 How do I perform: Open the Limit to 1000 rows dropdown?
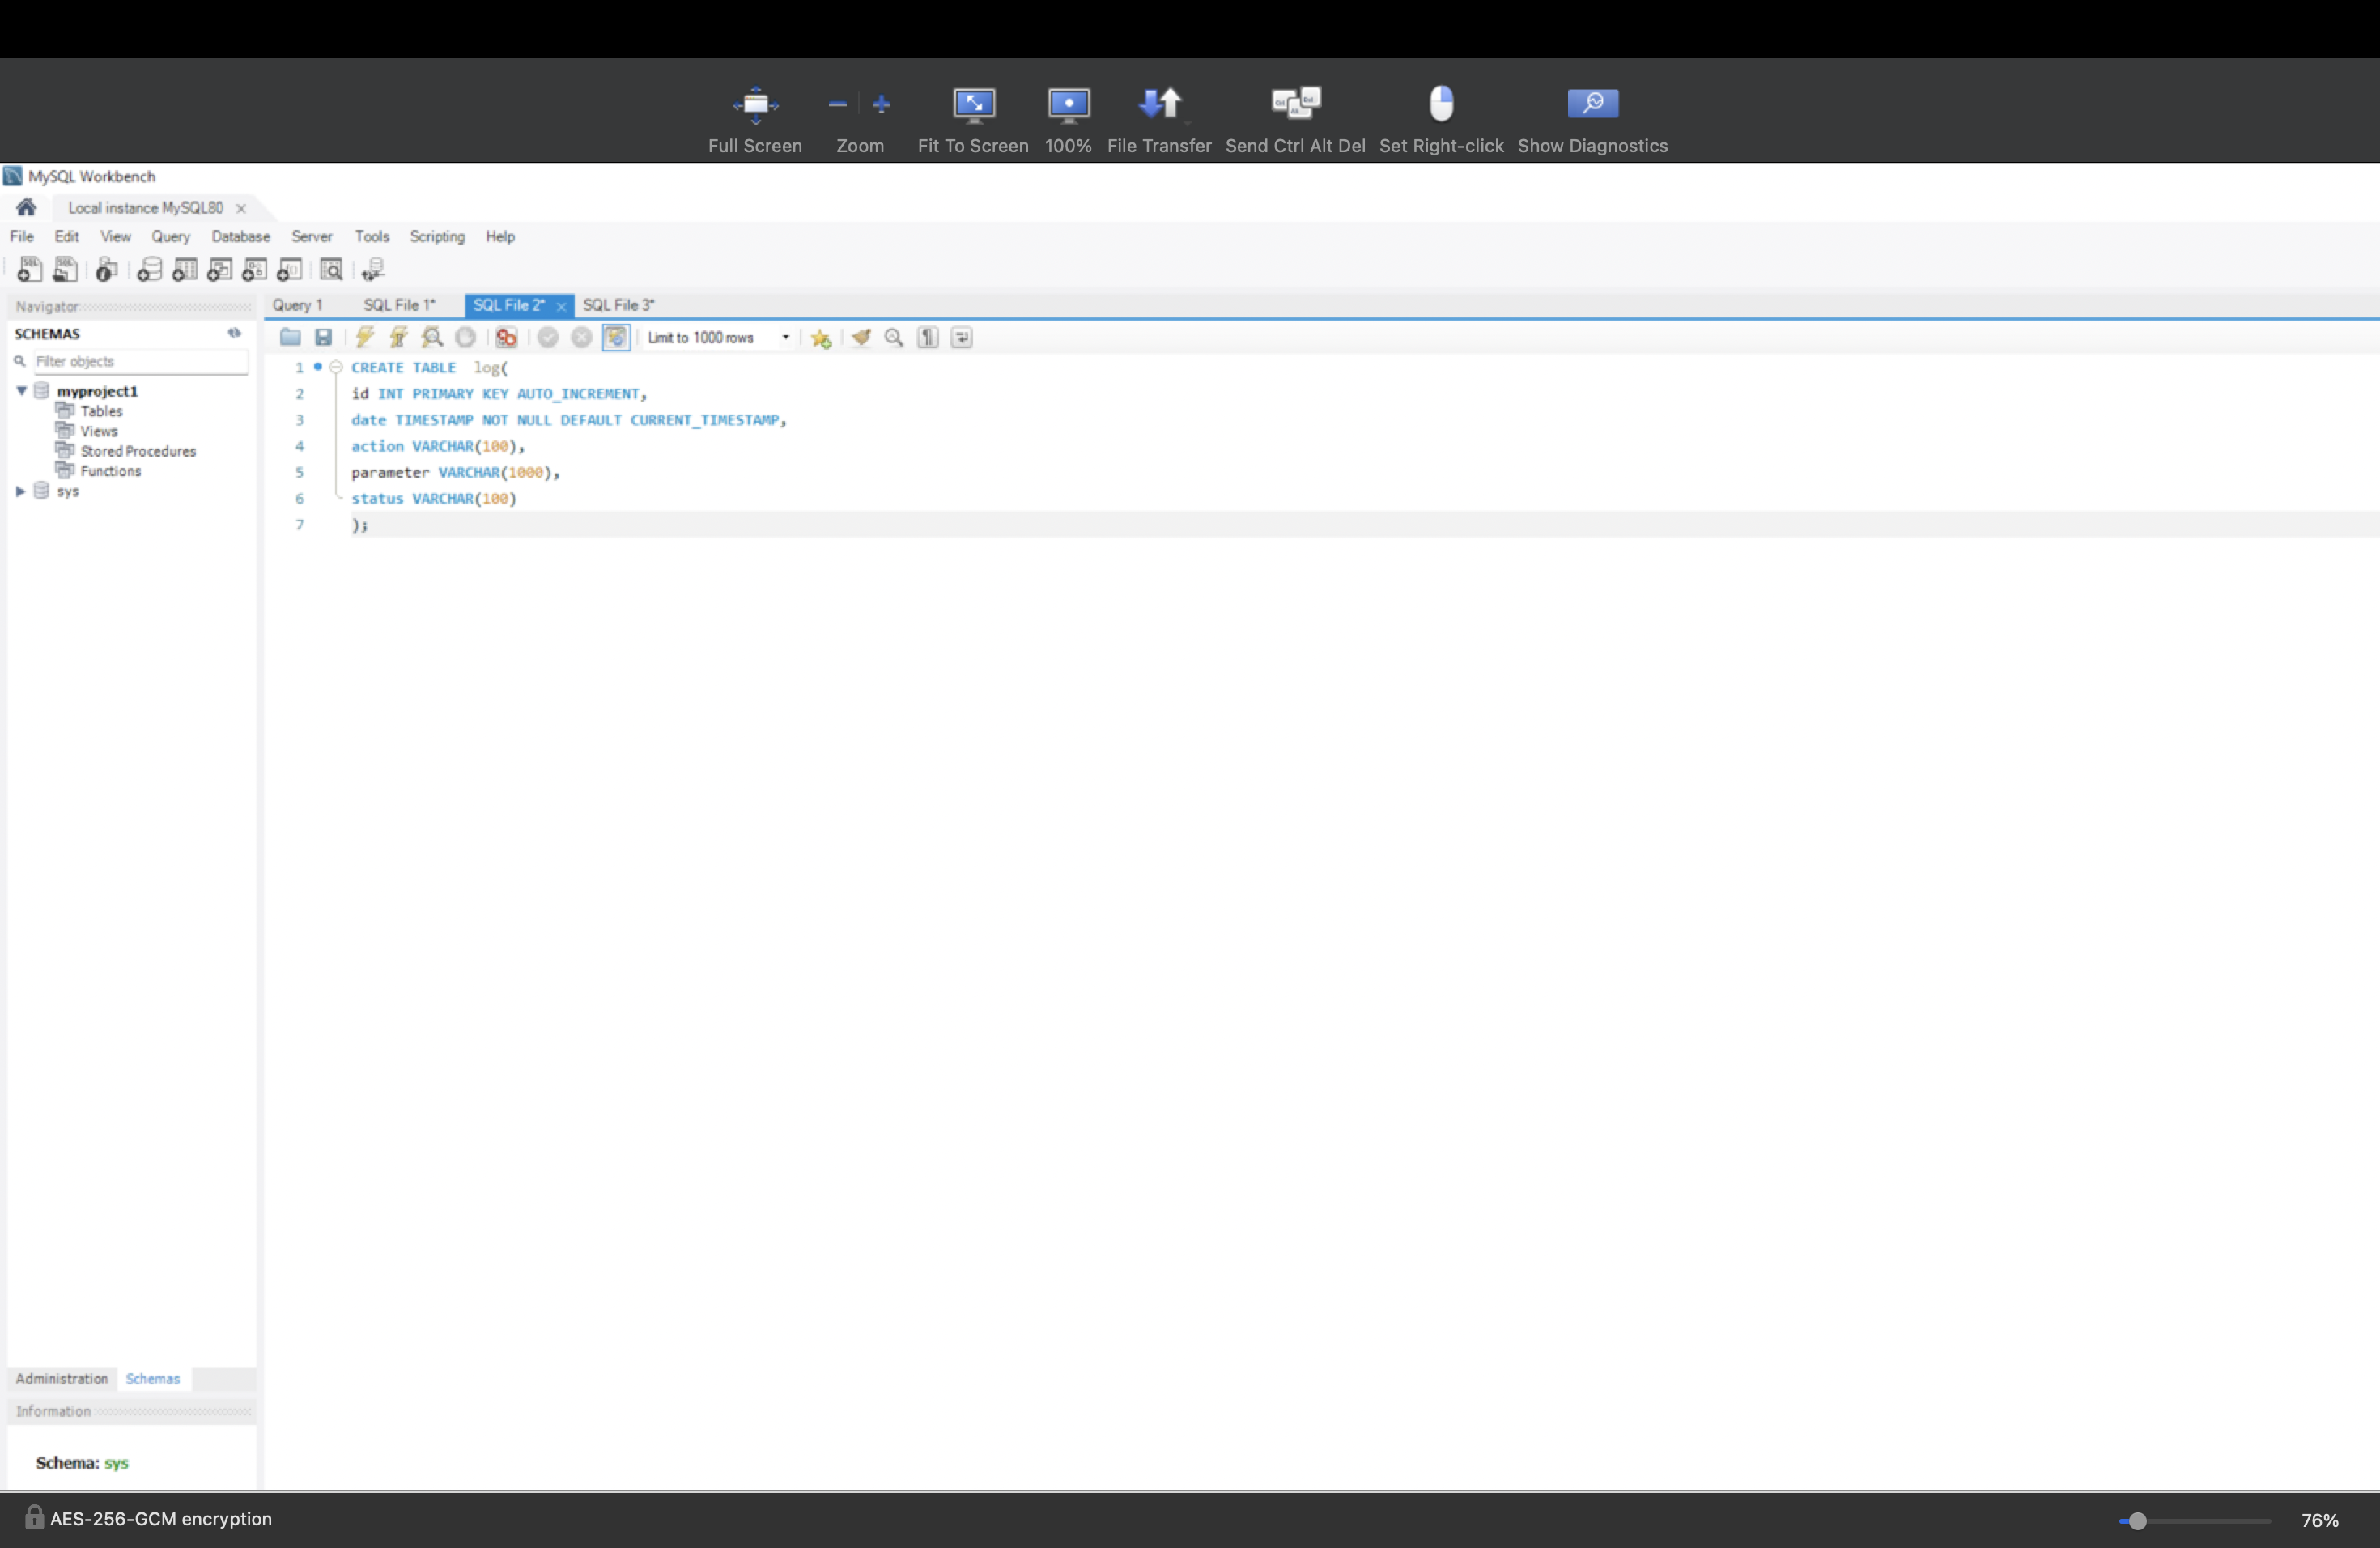[x=785, y=337]
